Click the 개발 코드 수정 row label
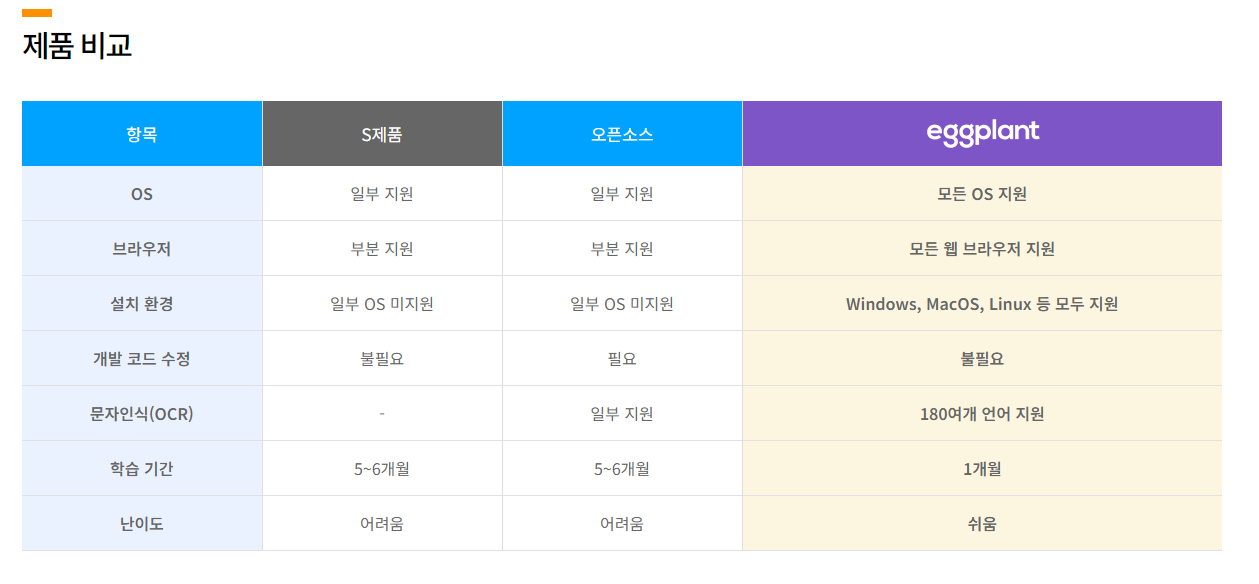 [x=142, y=359]
